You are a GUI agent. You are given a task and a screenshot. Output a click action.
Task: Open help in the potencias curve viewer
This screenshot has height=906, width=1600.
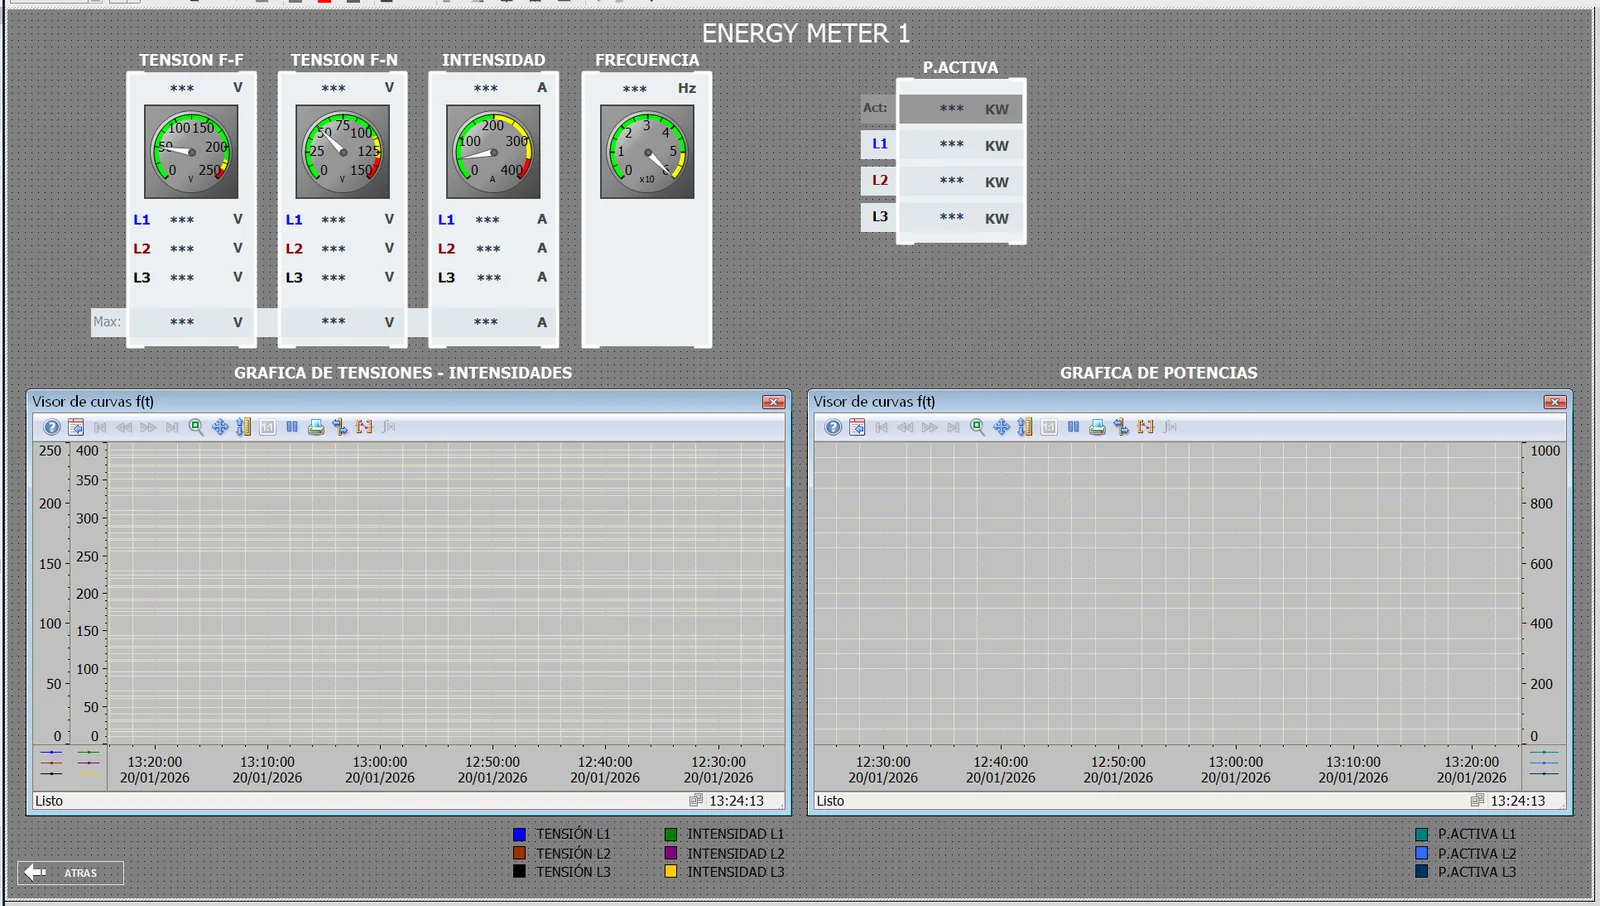click(833, 427)
